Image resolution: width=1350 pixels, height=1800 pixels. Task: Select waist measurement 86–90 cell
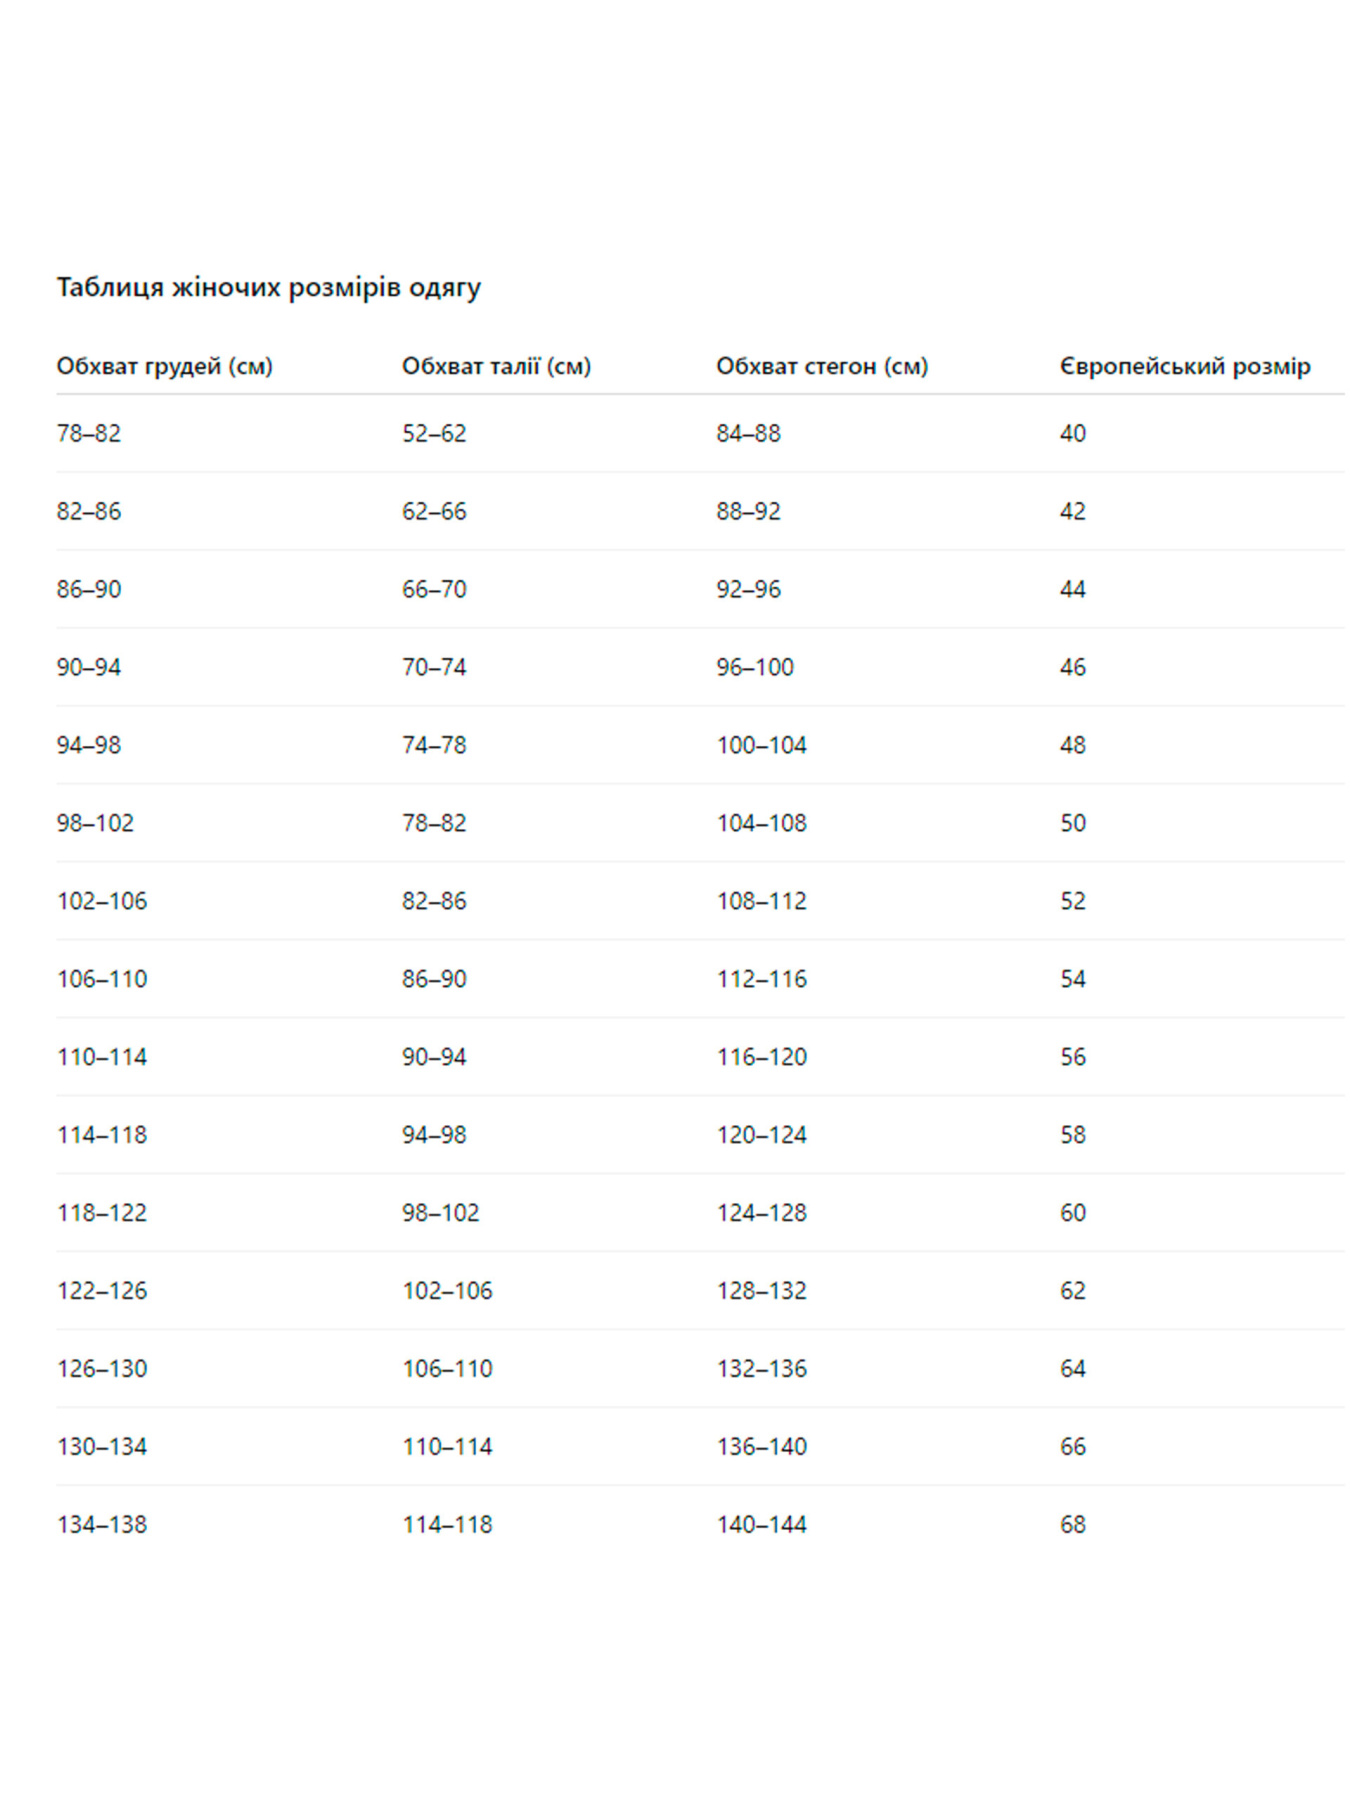[434, 979]
